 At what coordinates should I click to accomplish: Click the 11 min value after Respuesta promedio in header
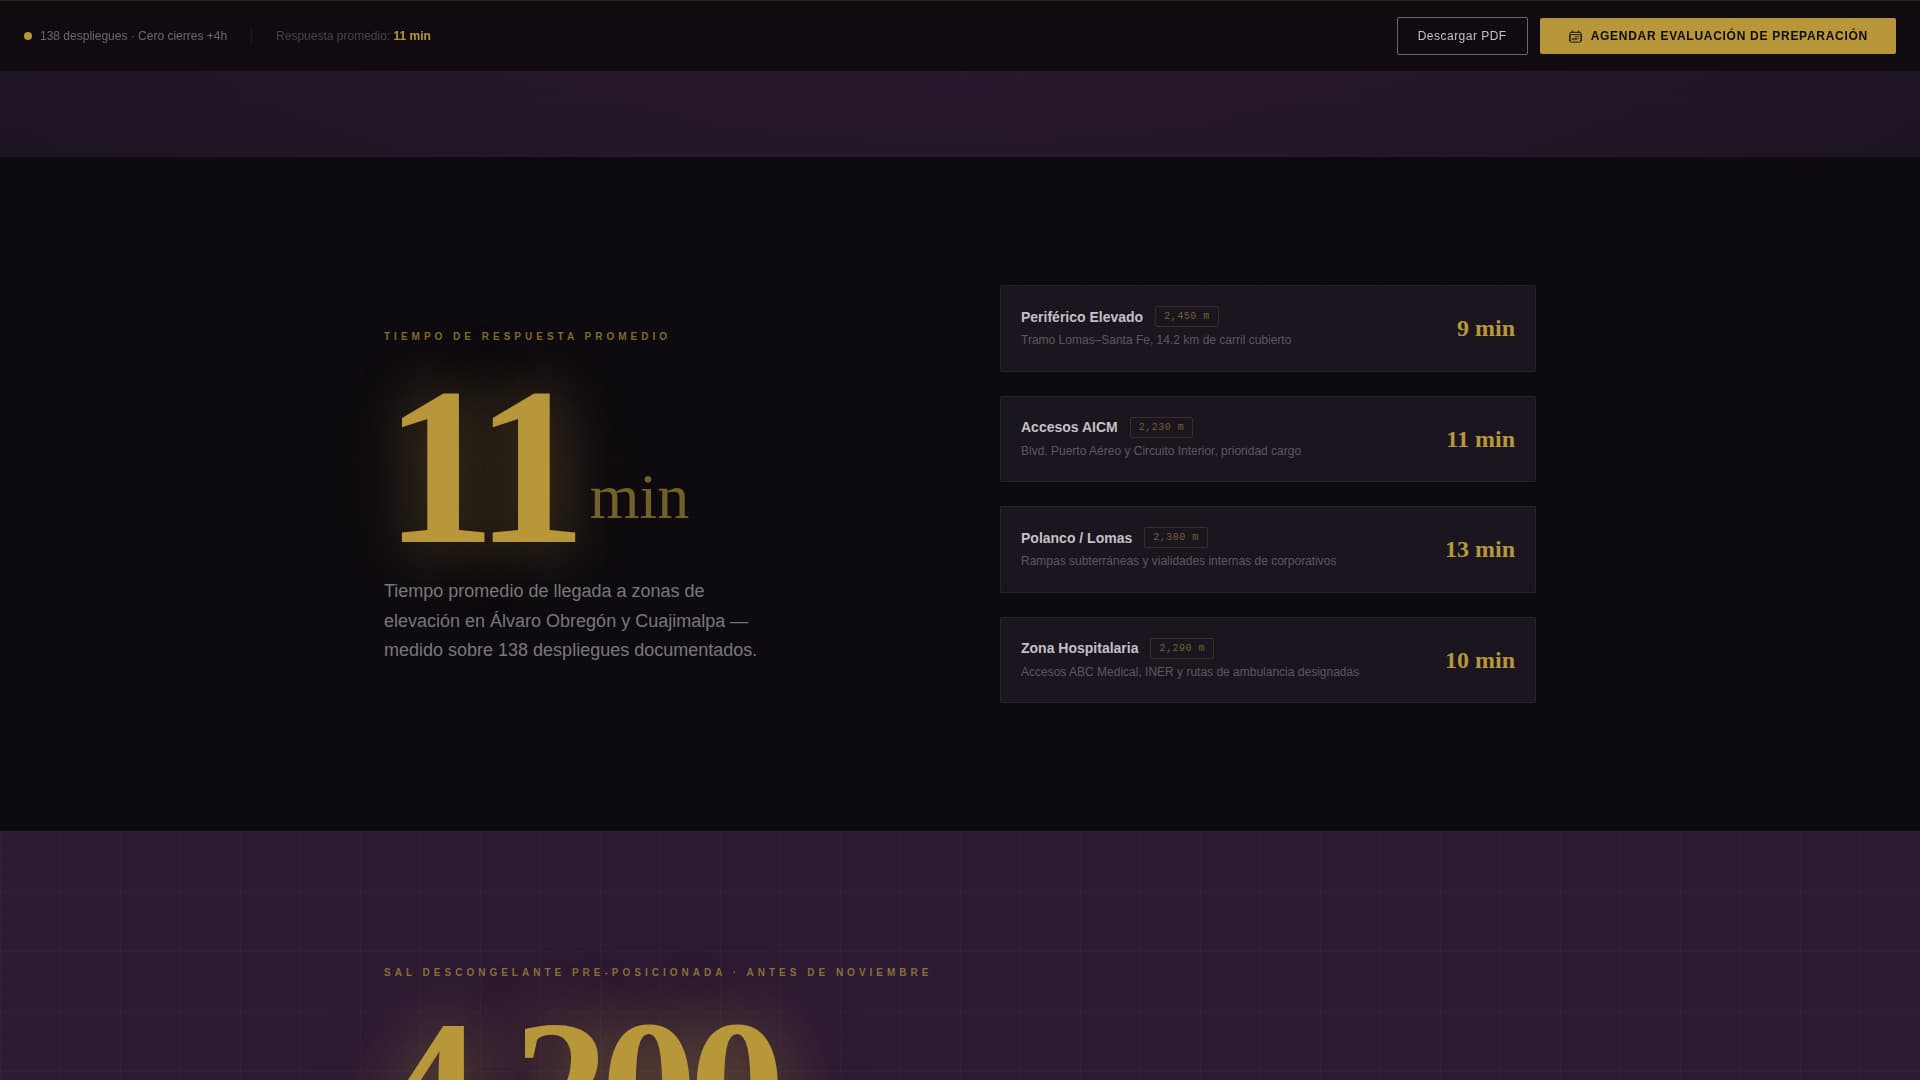(x=412, y=36)
